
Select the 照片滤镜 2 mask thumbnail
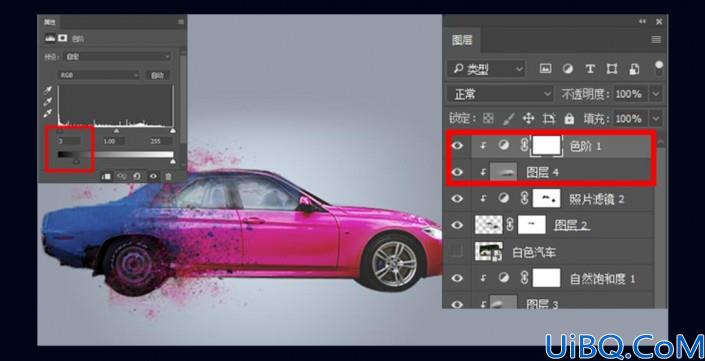(x=546, y=198)
